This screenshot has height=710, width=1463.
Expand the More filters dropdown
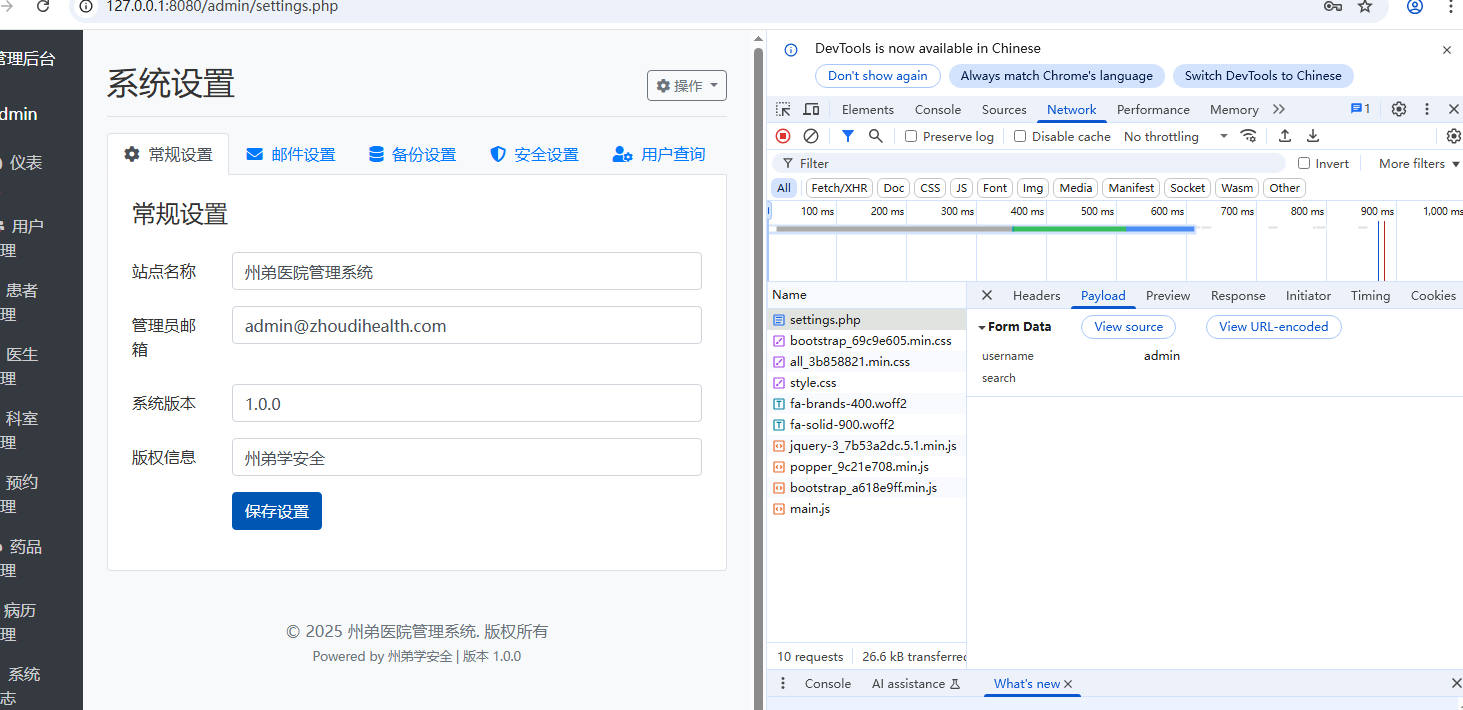(1419, 163)
